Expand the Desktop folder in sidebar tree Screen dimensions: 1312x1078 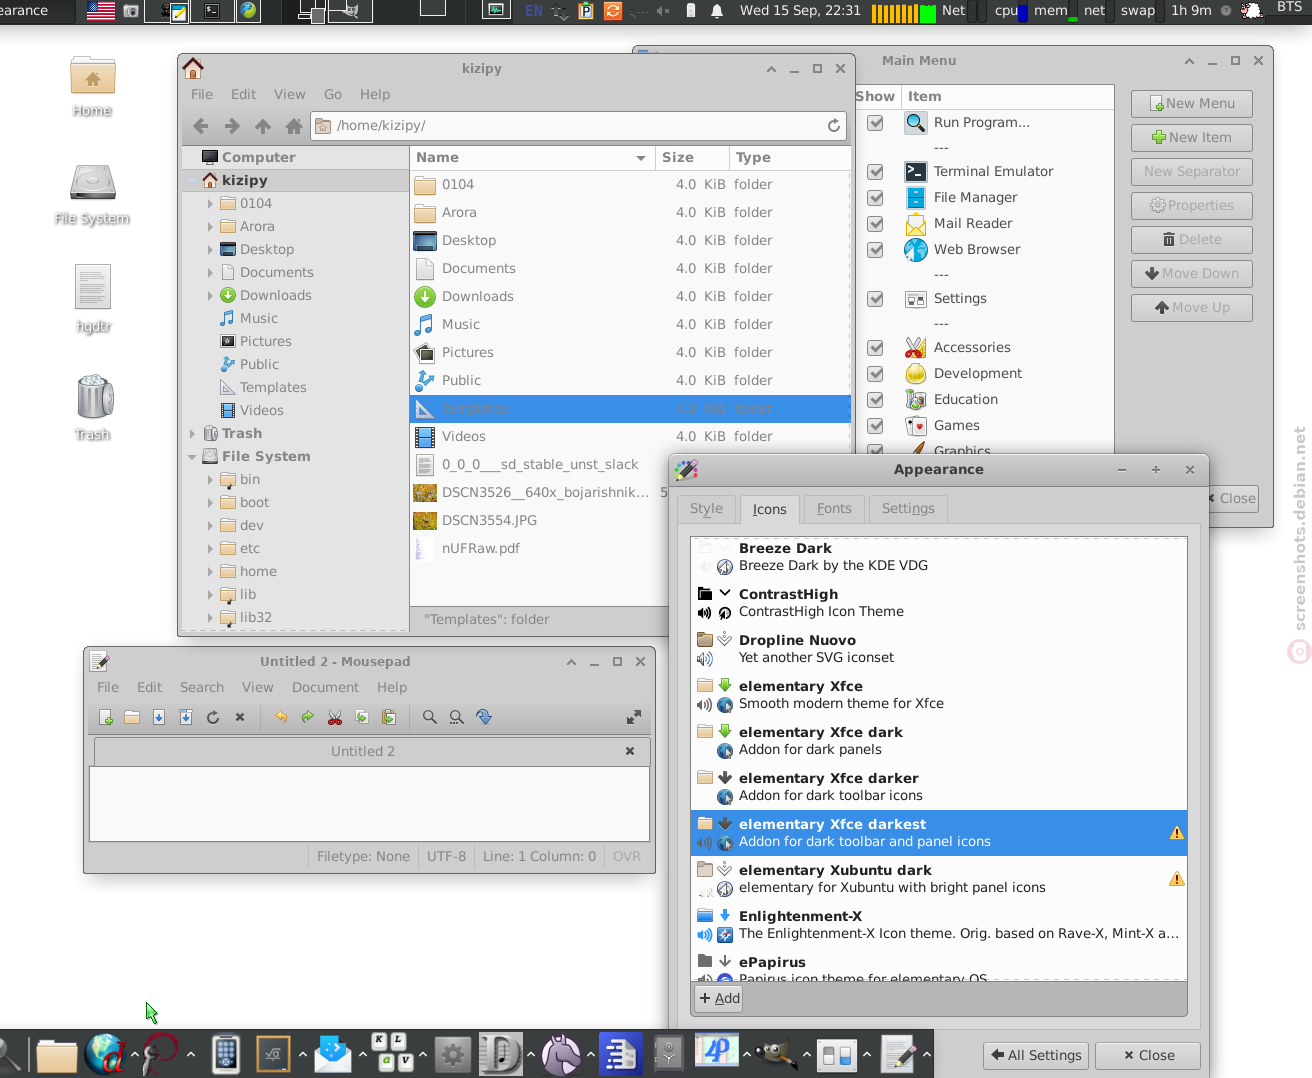(210, 249)
